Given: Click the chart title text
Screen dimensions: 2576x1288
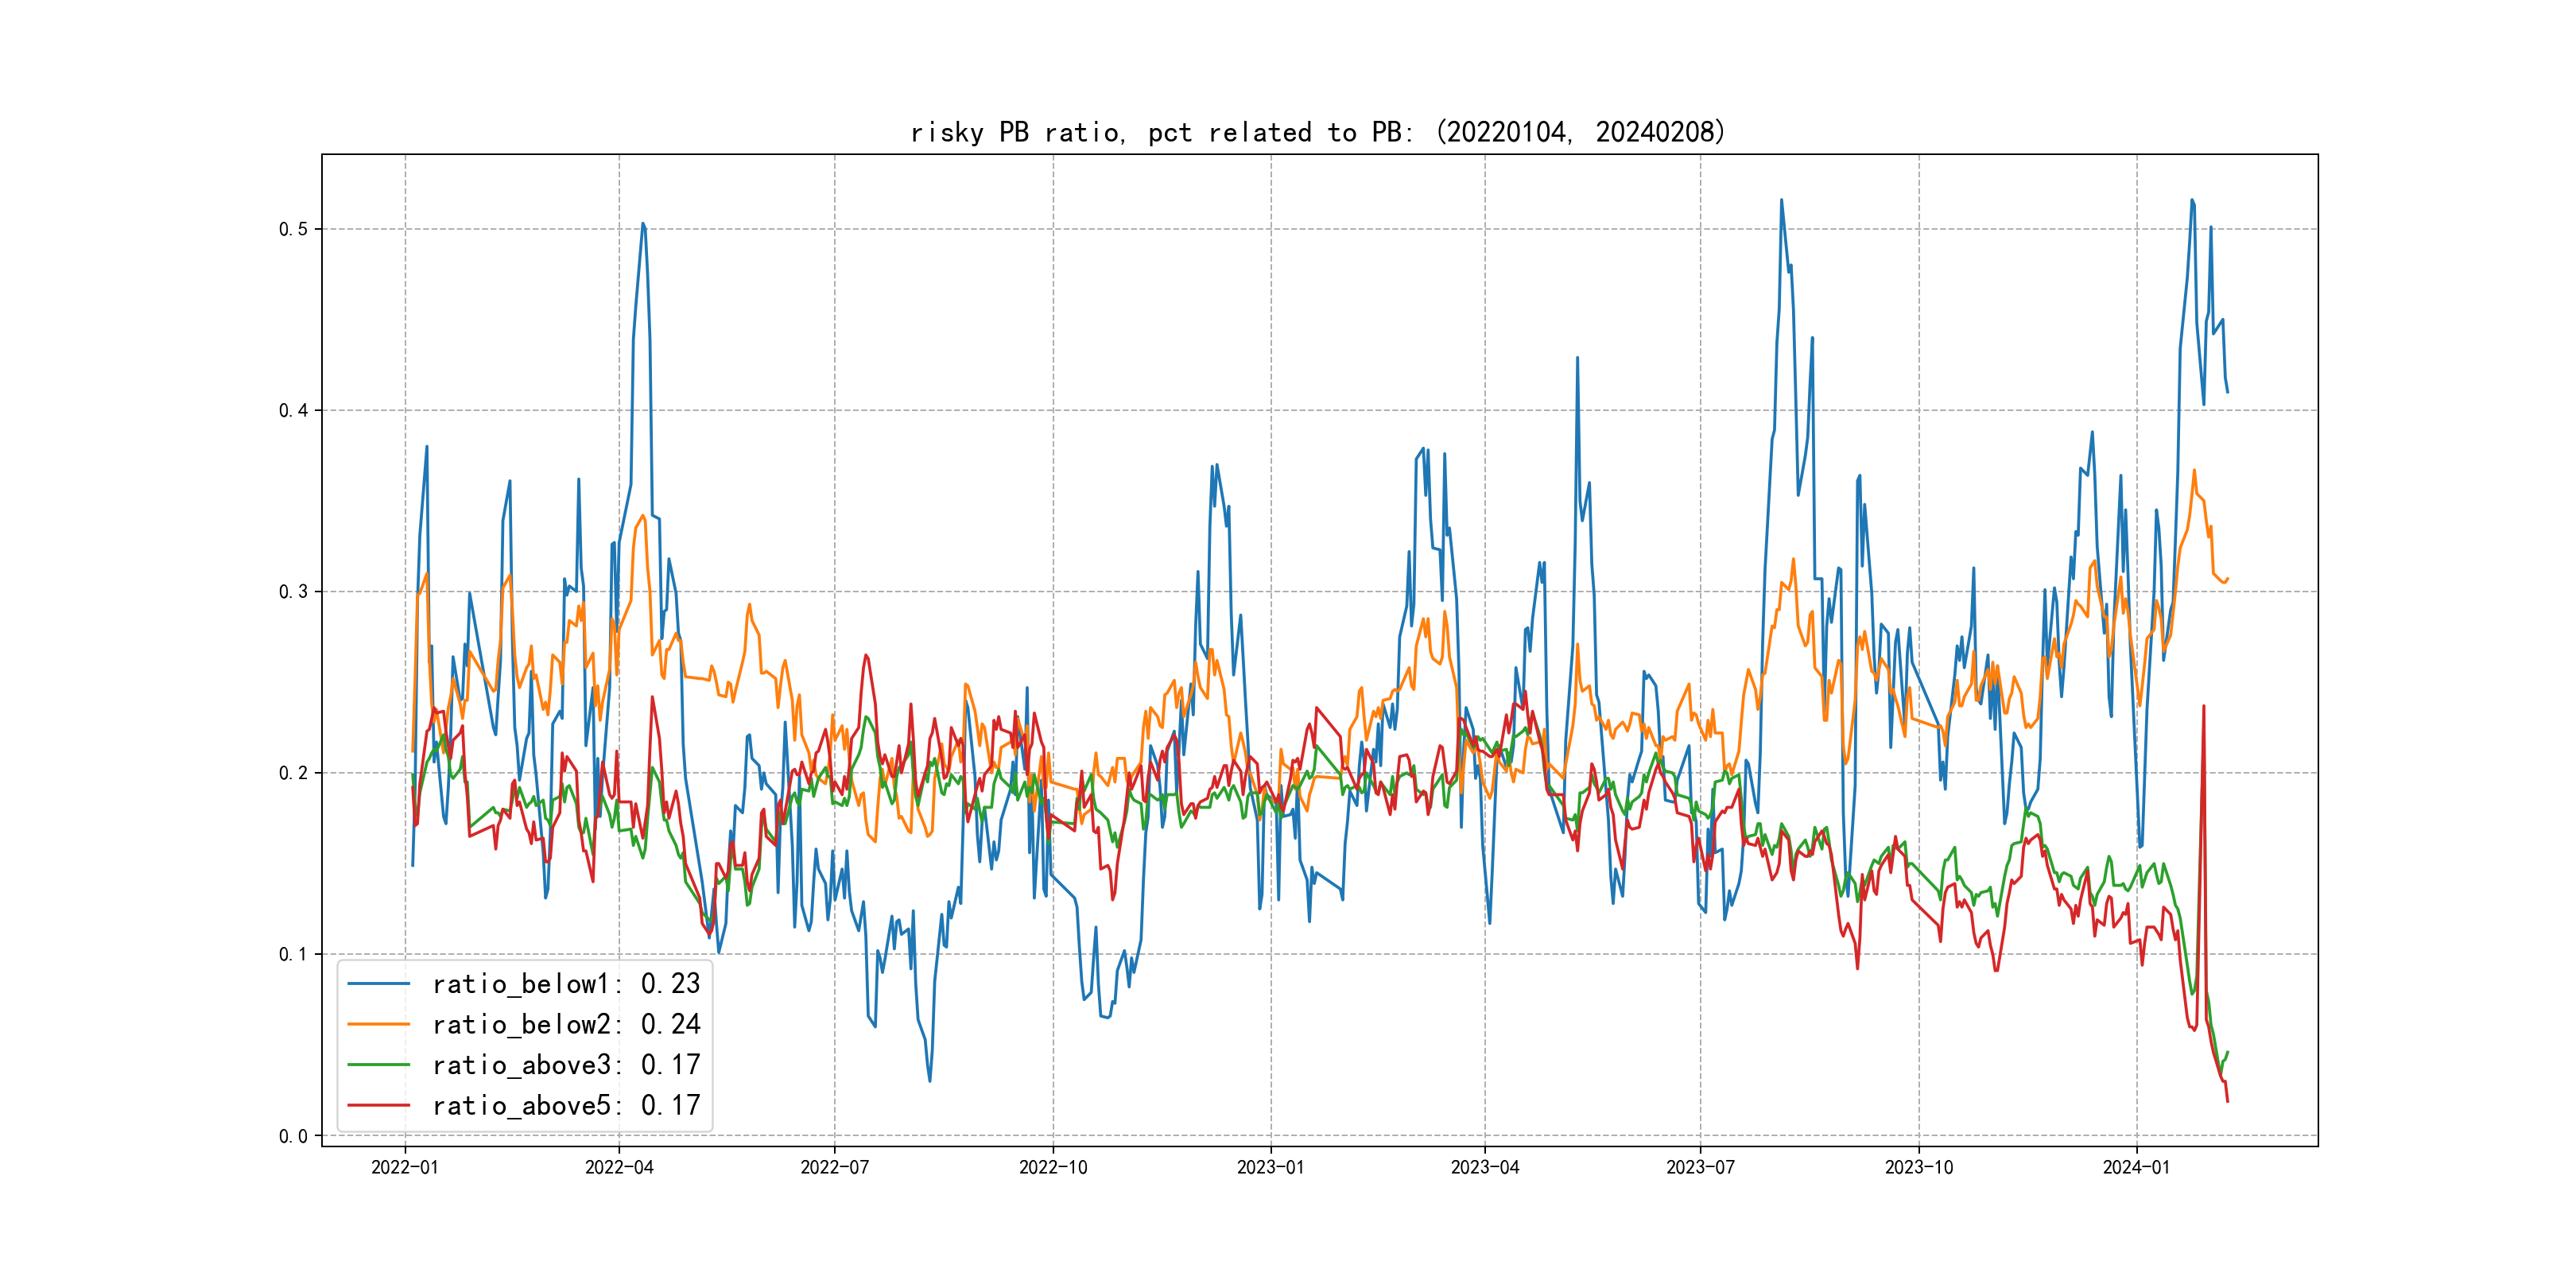Looking at the screenshot, I should click(1318, 132).
